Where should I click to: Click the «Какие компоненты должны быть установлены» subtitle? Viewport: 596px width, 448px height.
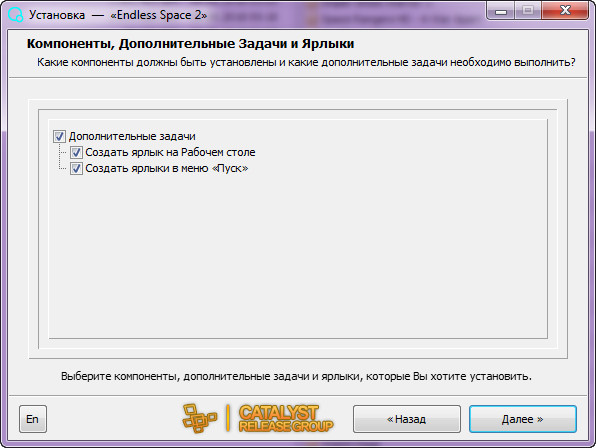(x=306, y=62)
